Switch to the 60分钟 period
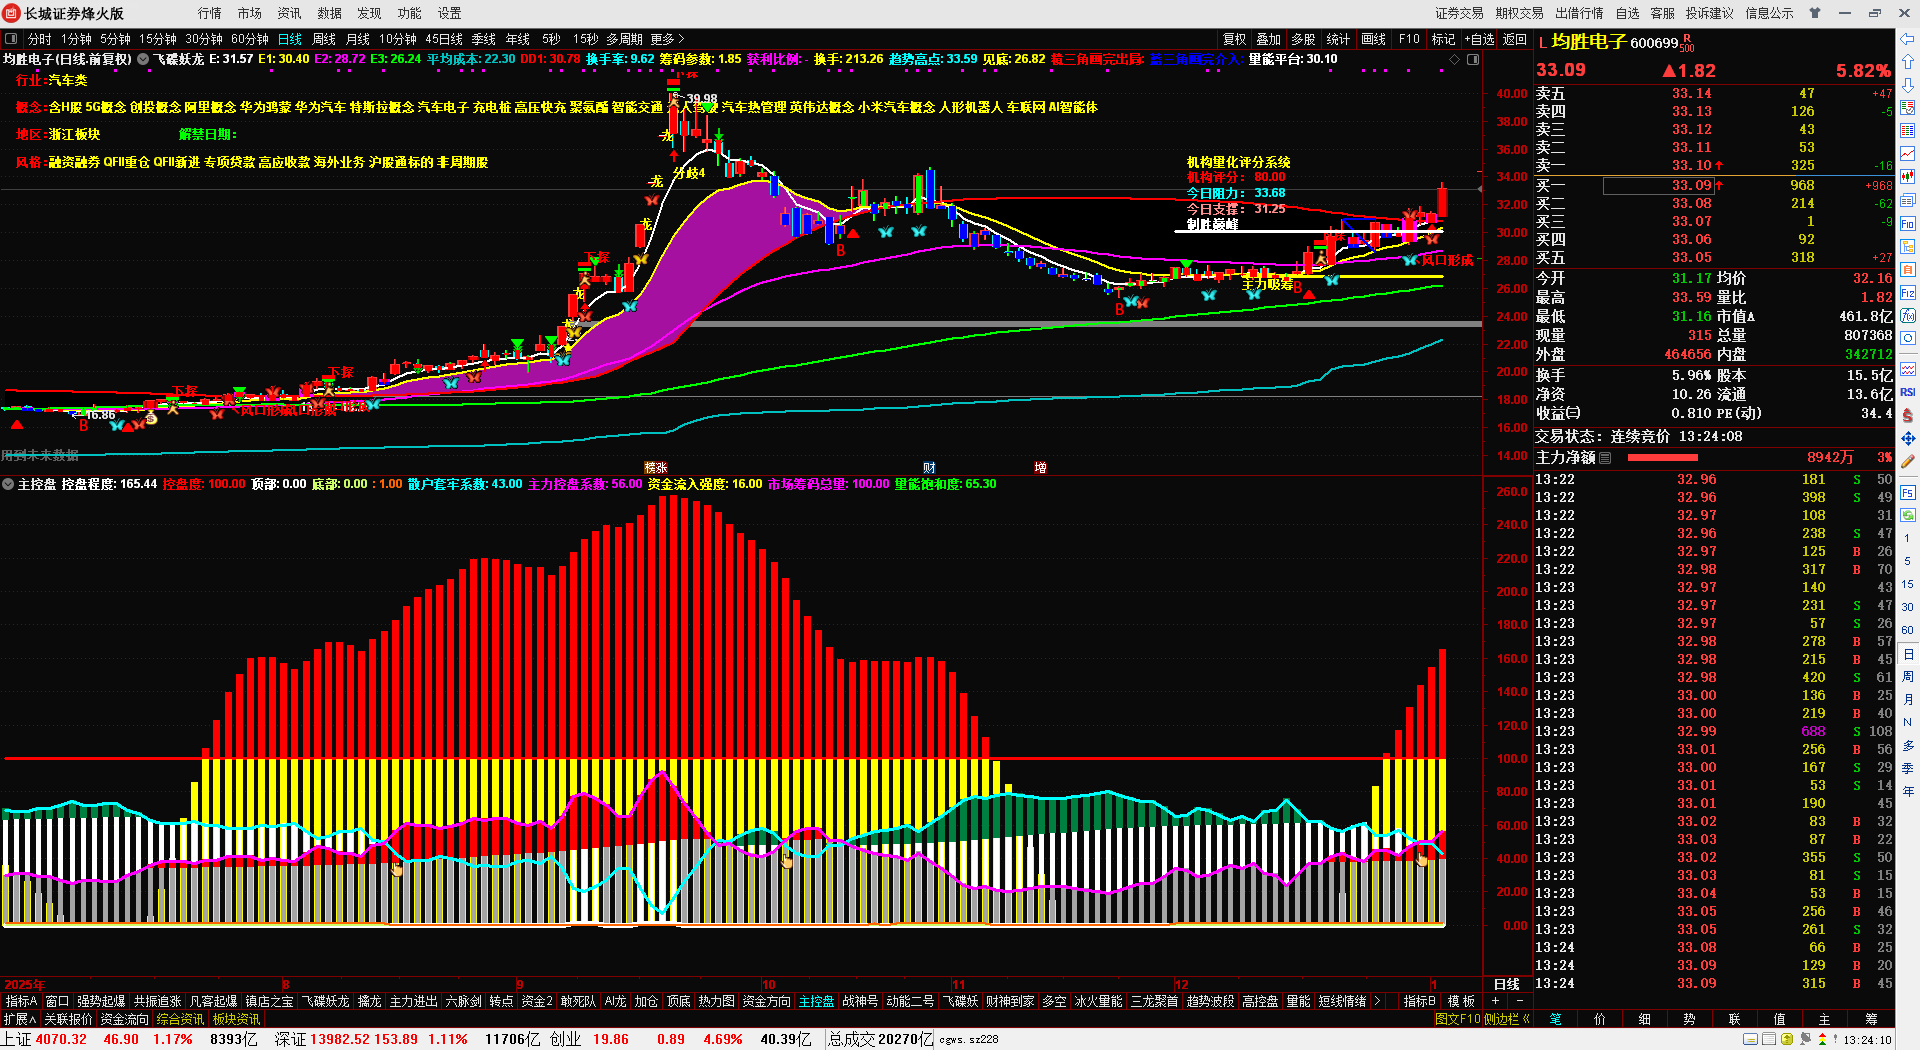1920x1050 pixels. tap(250, 39)
